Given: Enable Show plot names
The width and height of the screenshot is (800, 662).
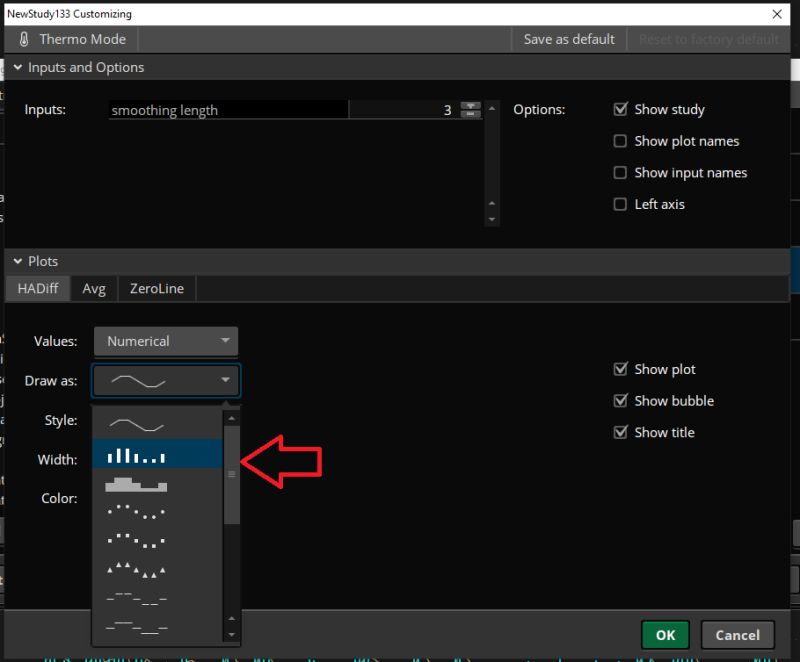Looking at the screenshot, I should pyautogui.click(x=622, y=141).
